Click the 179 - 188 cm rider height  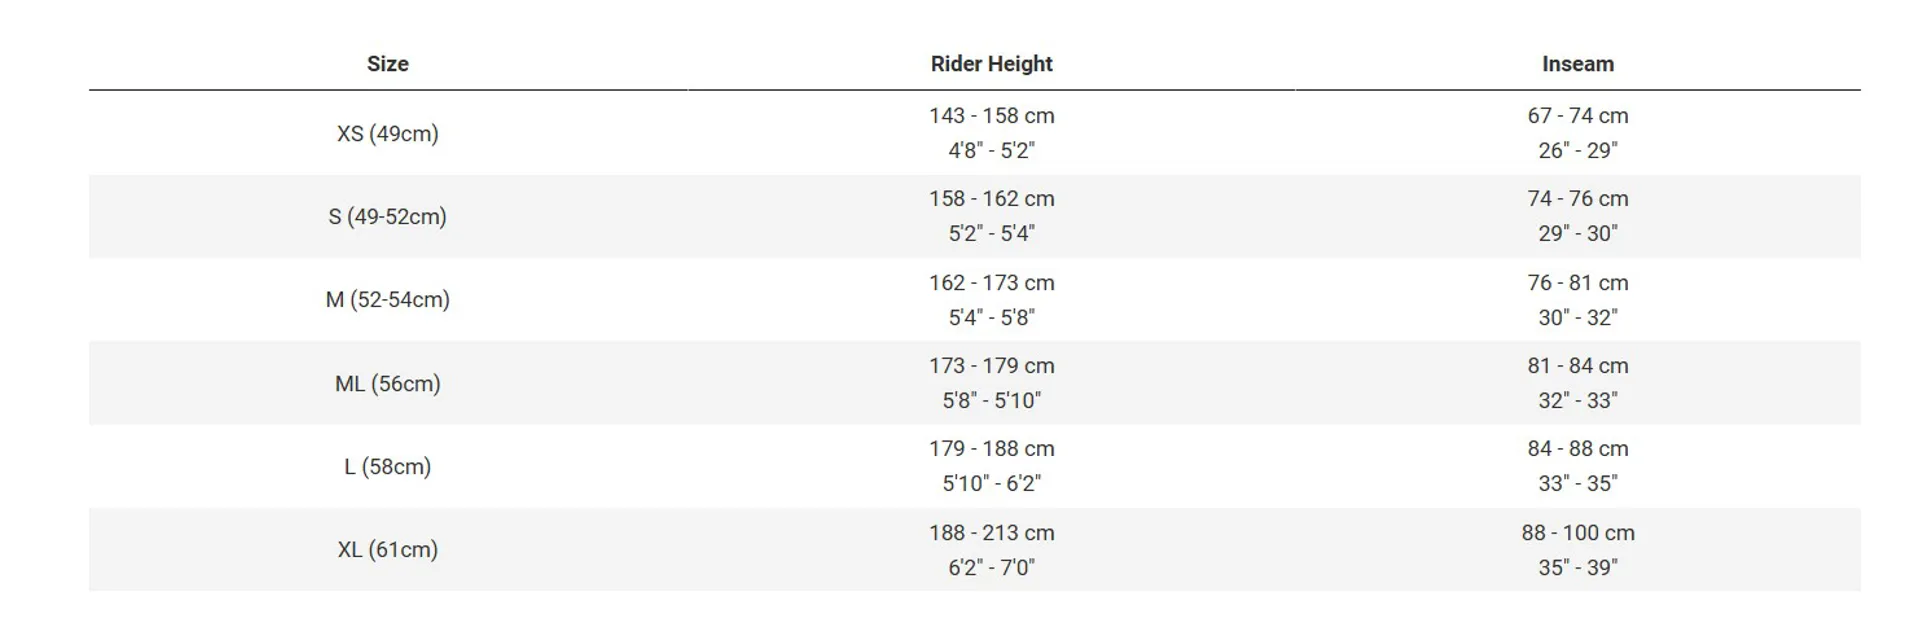pyautogui.click(x=991, y=449)
